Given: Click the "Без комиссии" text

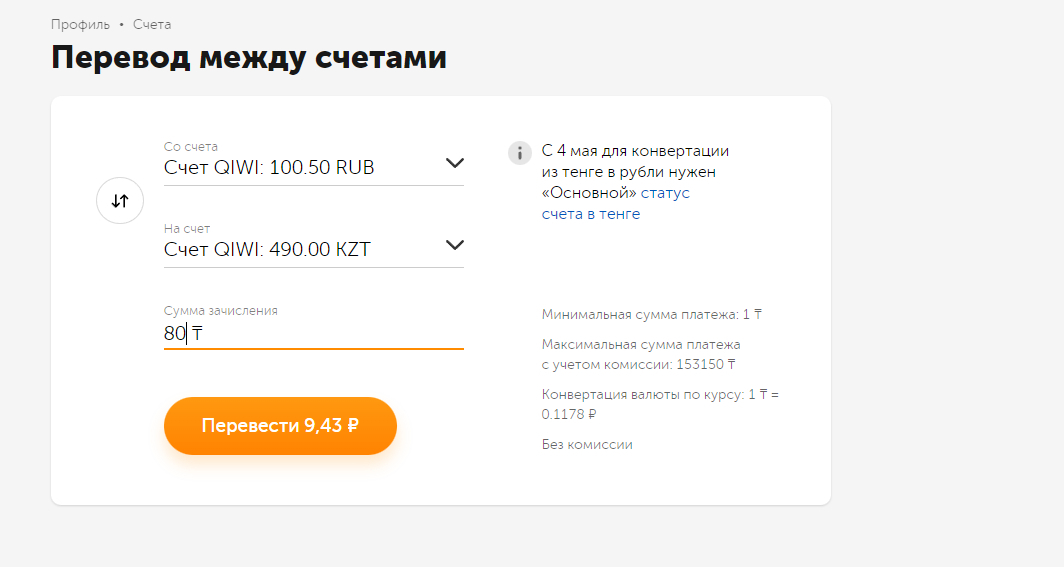Looking at the screenshot, I should pyautogui.click(x=587, y=444).
